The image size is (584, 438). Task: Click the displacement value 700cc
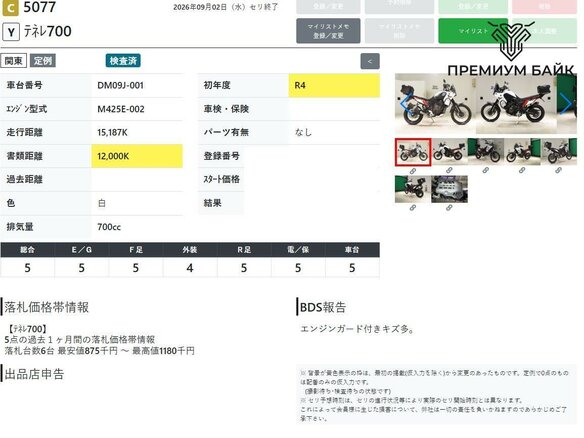click(x=109, y=227)
